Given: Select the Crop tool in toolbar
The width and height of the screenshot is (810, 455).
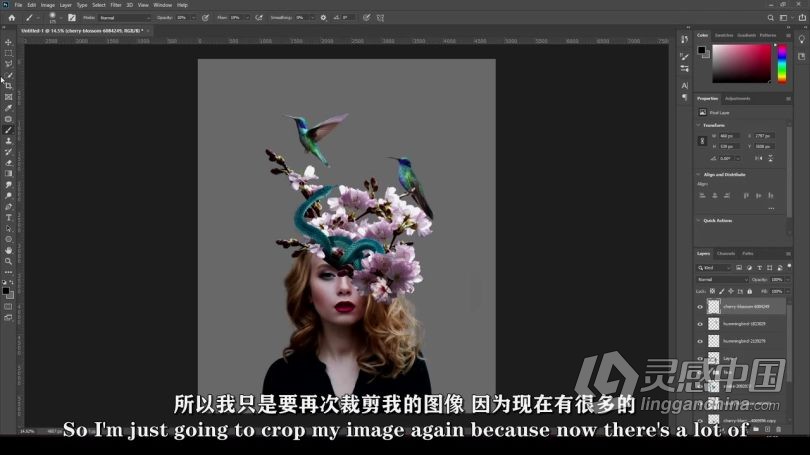Looking at the screenshot, I should tap(9, 86).
